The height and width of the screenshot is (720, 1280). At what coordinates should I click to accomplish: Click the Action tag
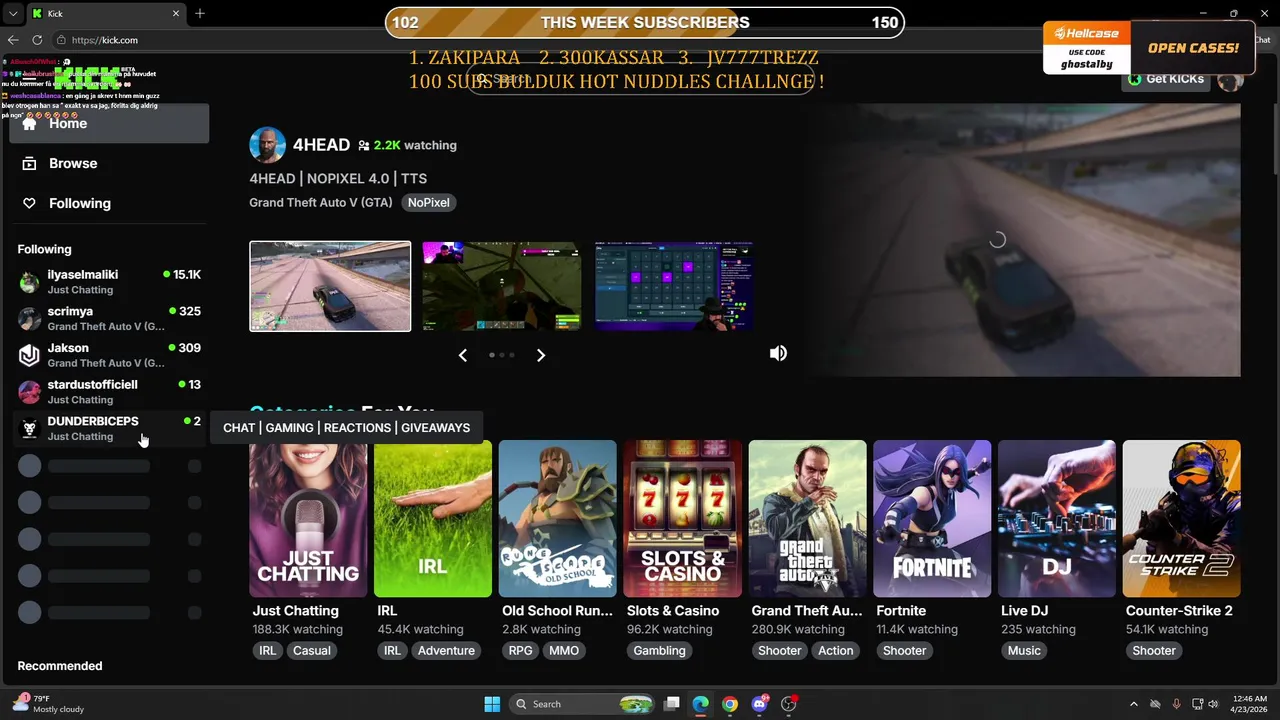tap(836, 650)
